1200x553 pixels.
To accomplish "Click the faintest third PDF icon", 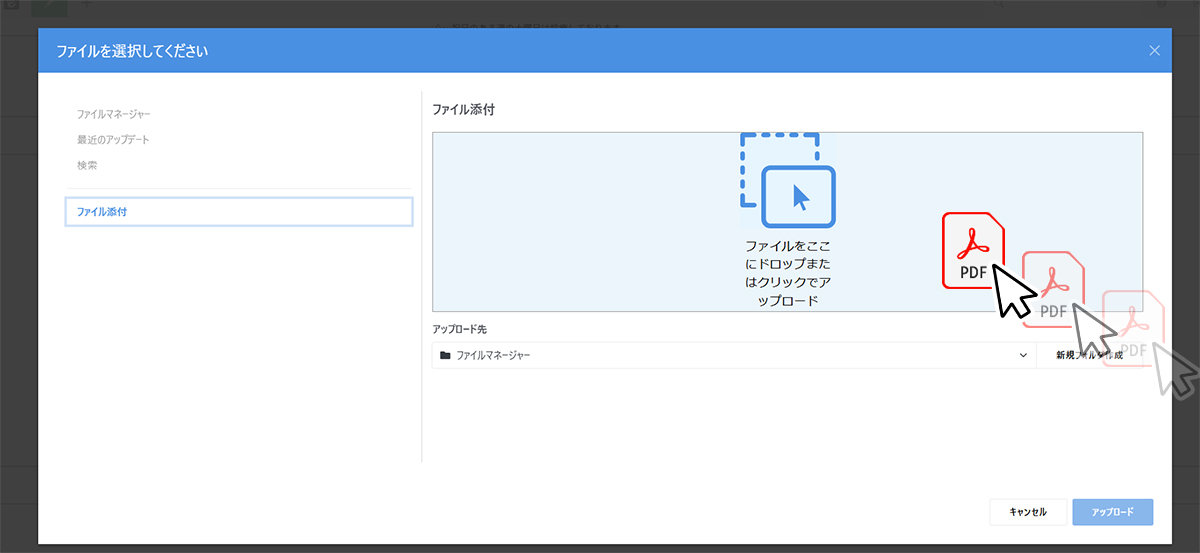I will (1133, 328).
